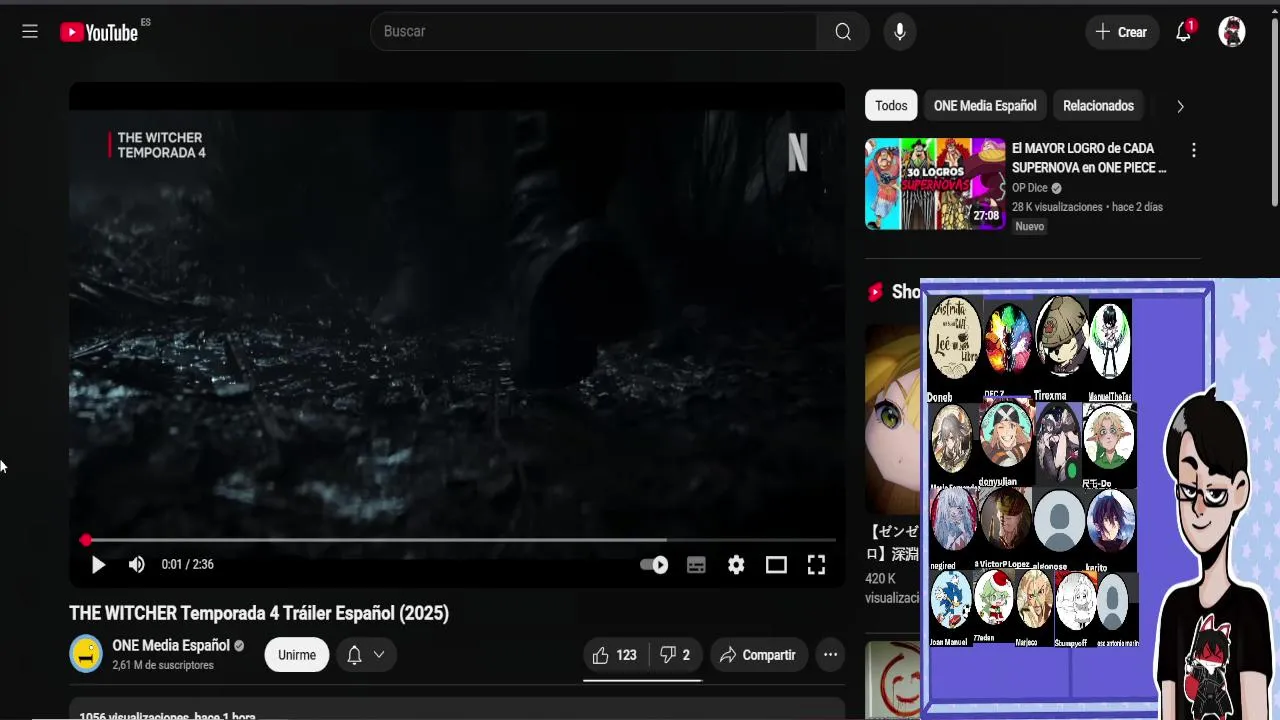The image size is (1280, 720).
Task: Enter fullscreen mode
Action: (816, 565)
